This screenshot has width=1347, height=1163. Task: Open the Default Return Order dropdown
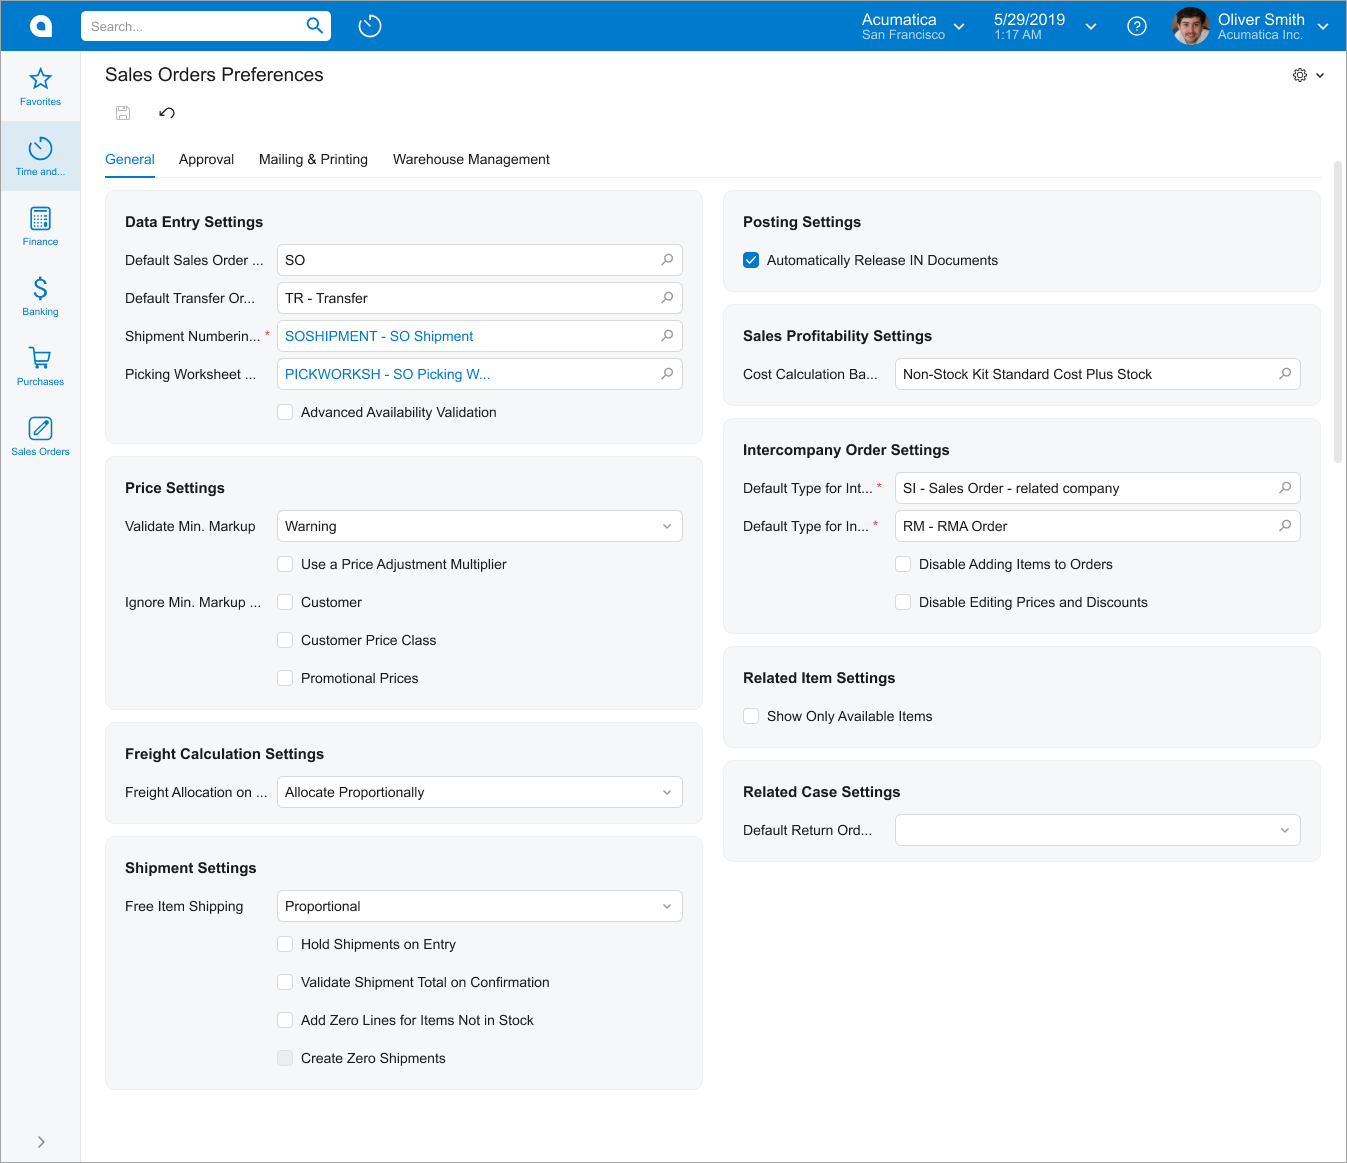[1285, 830]
